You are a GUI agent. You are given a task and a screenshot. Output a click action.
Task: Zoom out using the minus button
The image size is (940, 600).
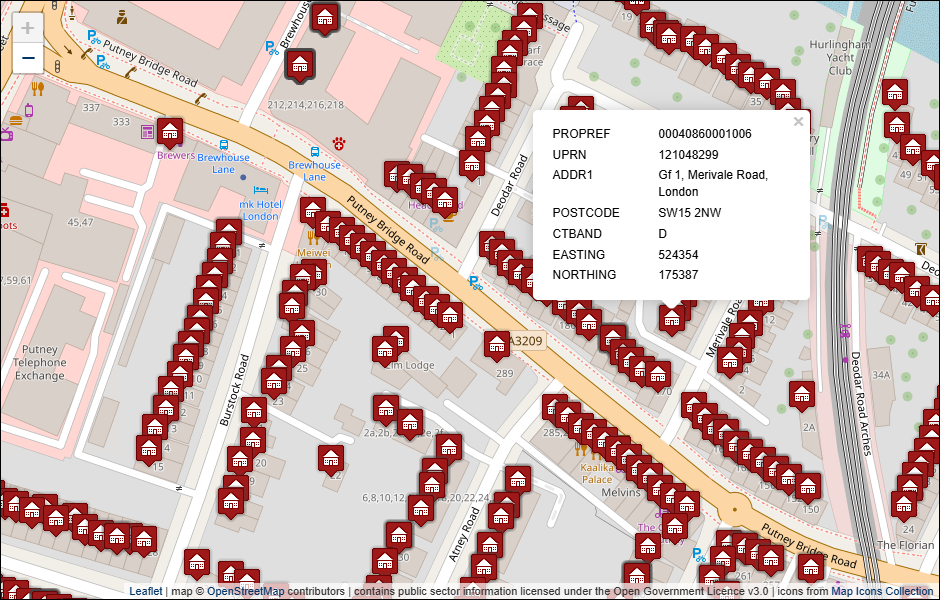tap(28, 58)
